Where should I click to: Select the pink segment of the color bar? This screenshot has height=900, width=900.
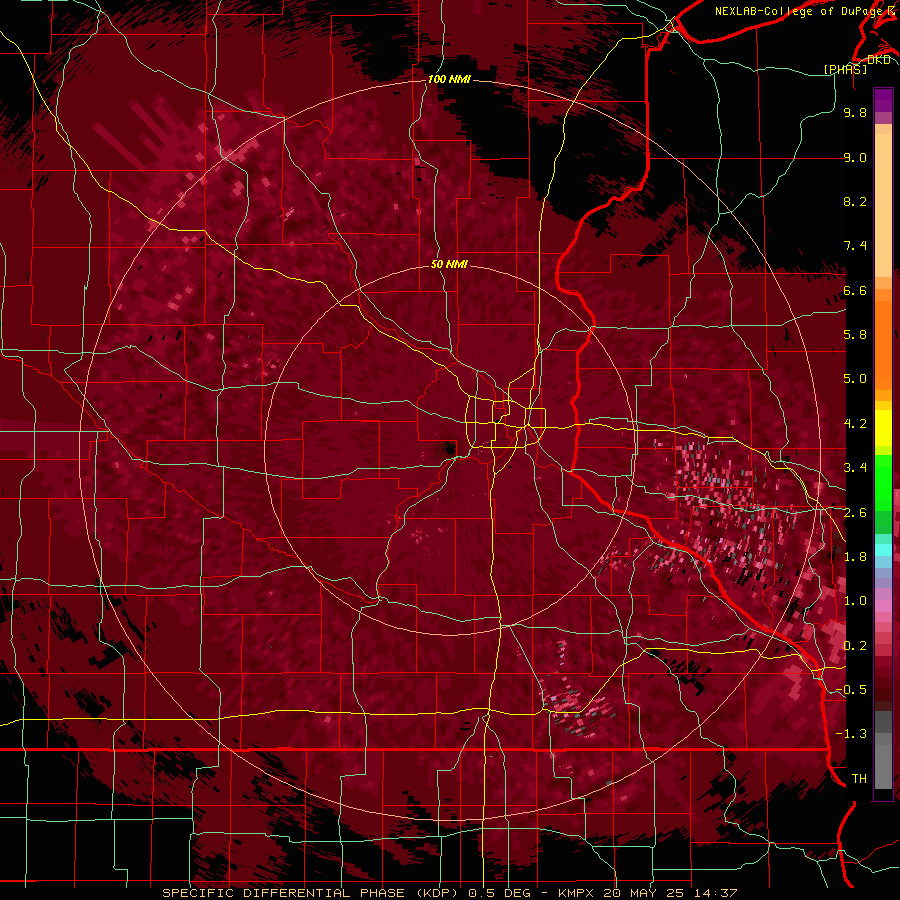click(x=883, y=605)
